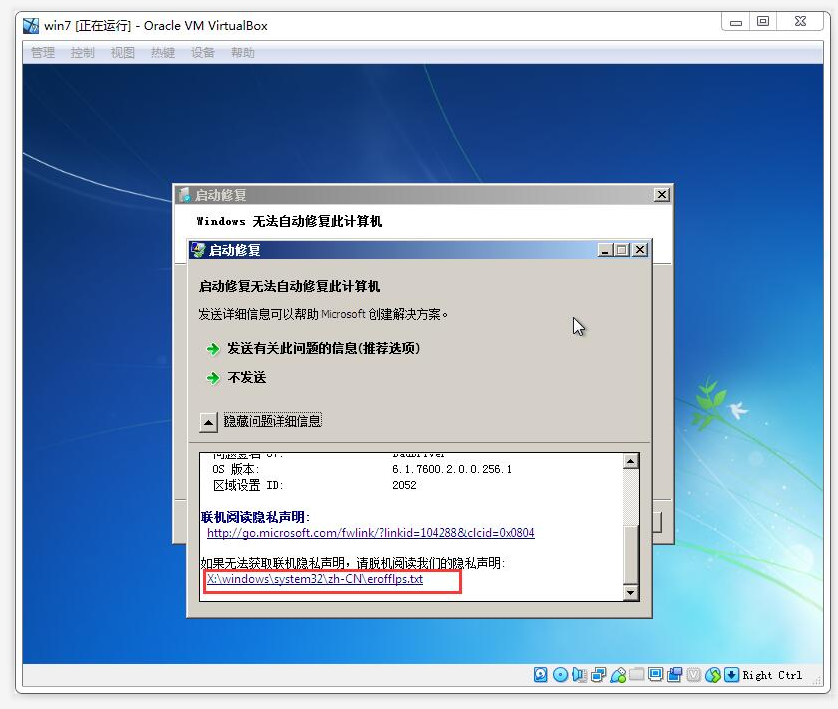Click the hard disk activity icon in status bar
Image resolution: width=838 pixels, height=709 pixels.
[x=540, y=675]
